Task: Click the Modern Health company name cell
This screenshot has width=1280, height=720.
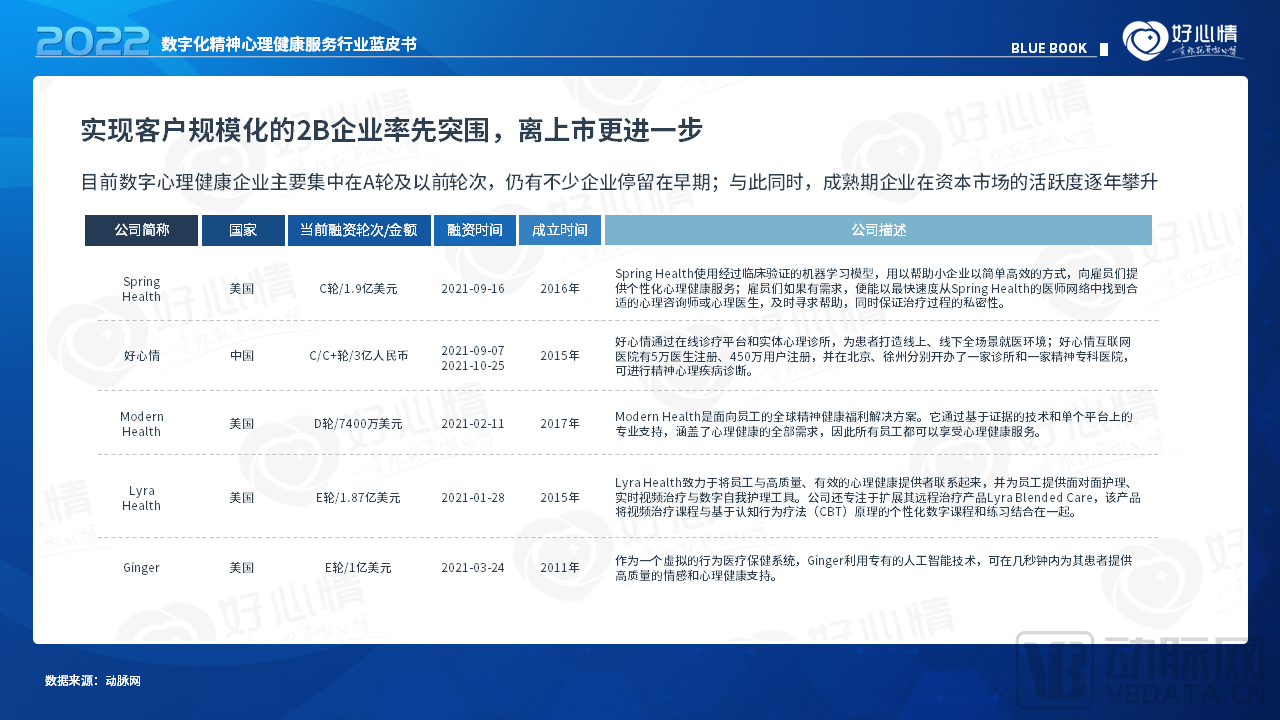Action: 141,424
